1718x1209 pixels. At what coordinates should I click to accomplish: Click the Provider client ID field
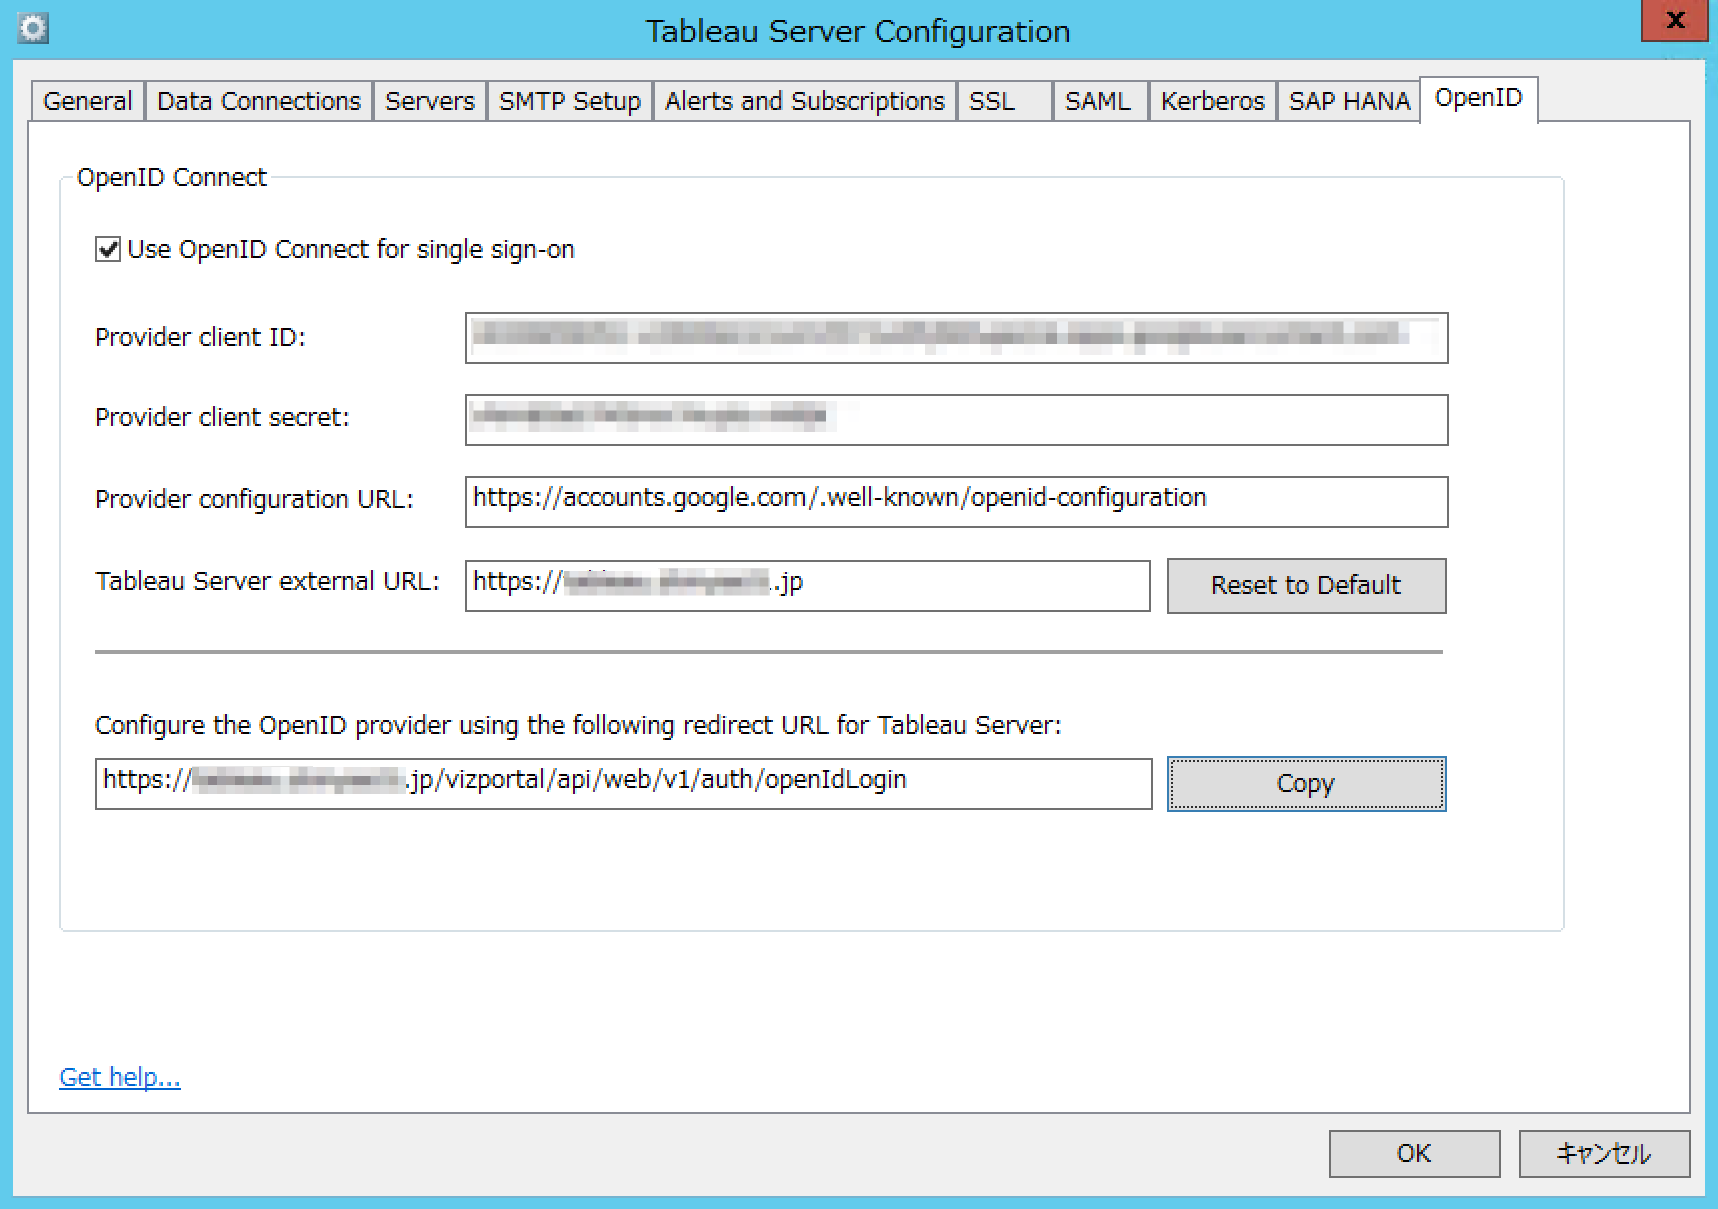(956, 338)
